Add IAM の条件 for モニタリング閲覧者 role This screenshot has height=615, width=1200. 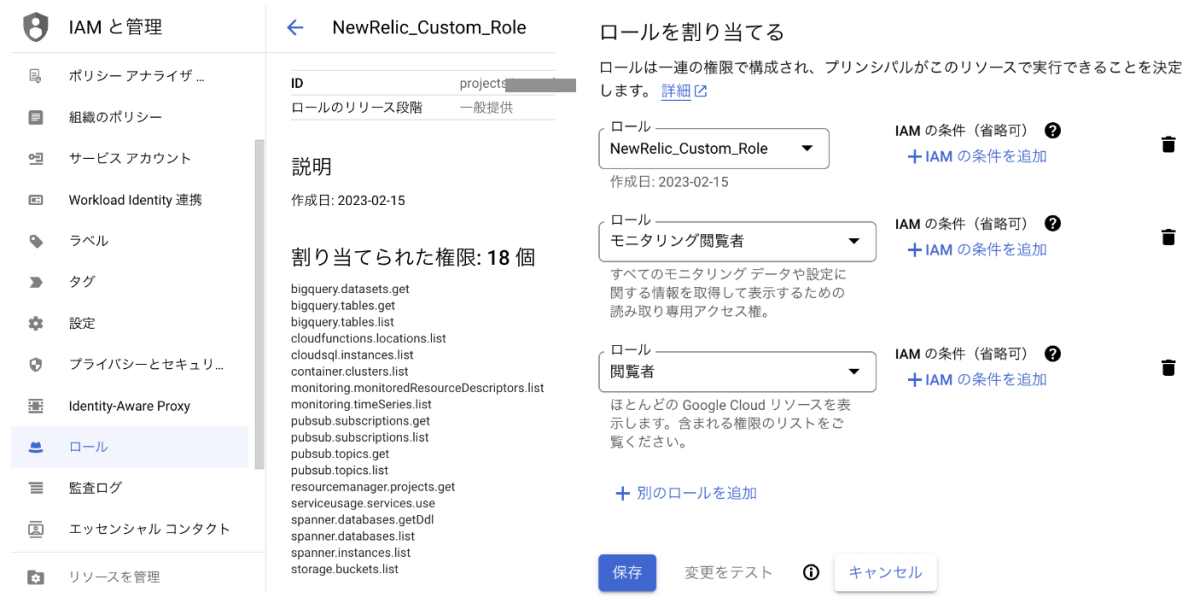point(976,250)
